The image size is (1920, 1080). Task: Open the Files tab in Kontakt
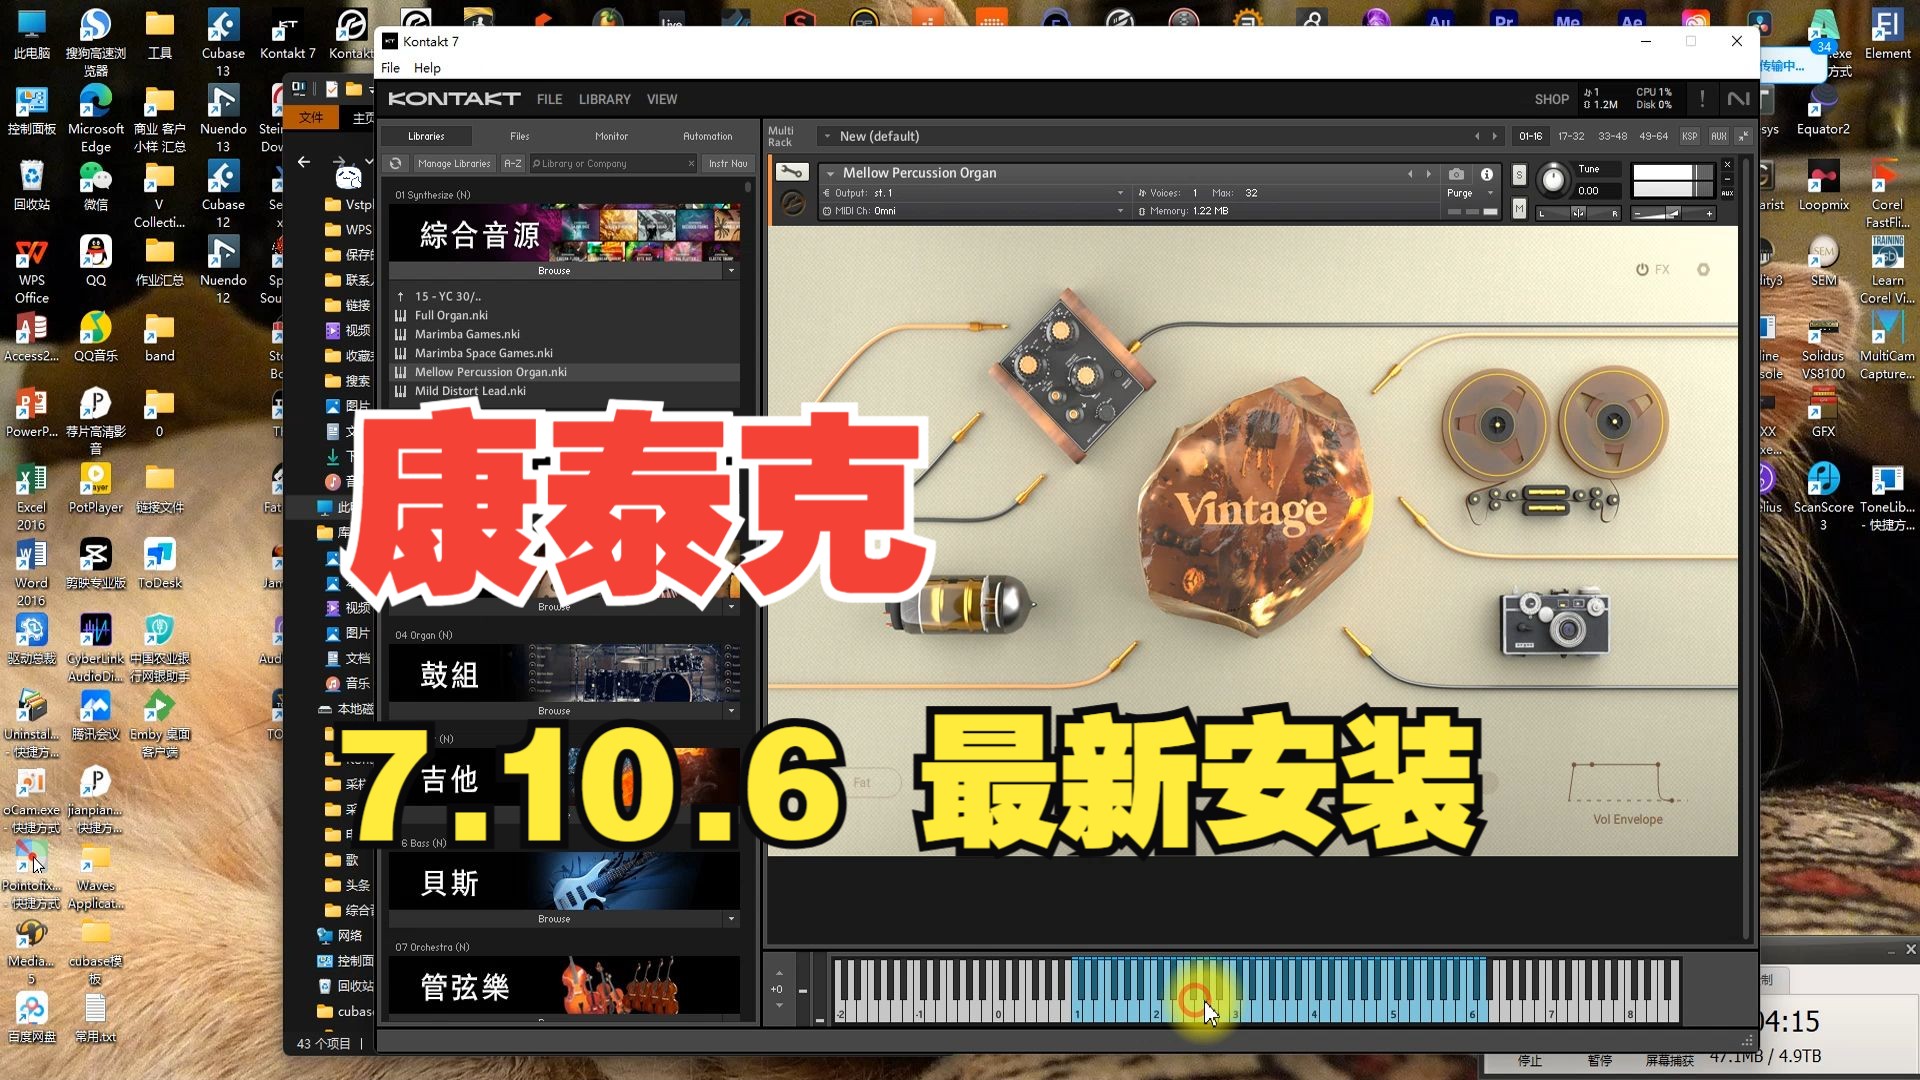pos(518,135)
